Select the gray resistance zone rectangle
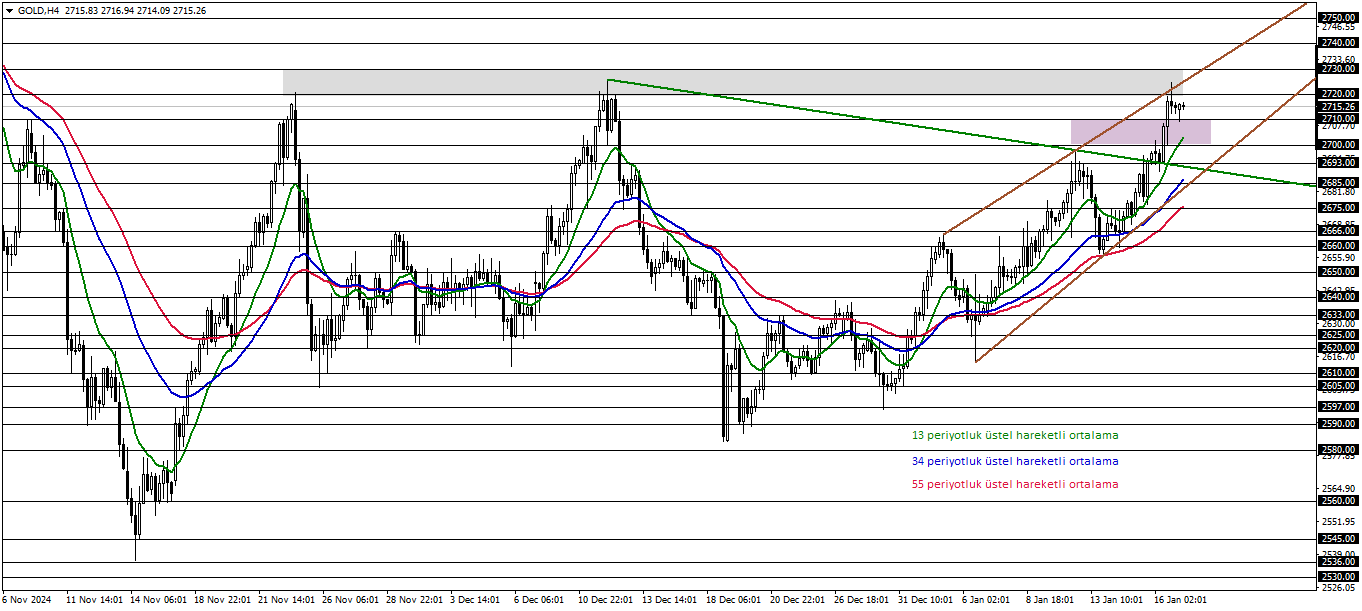The width and height of the screenshot is (1362, 611). 732,82
